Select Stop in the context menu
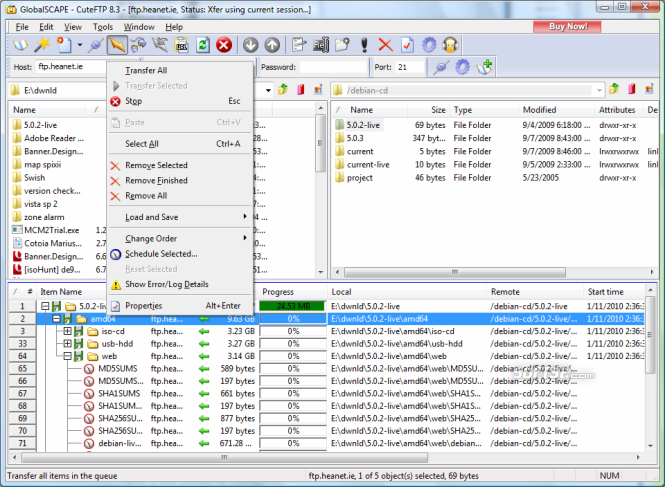 tap(180, 101)
